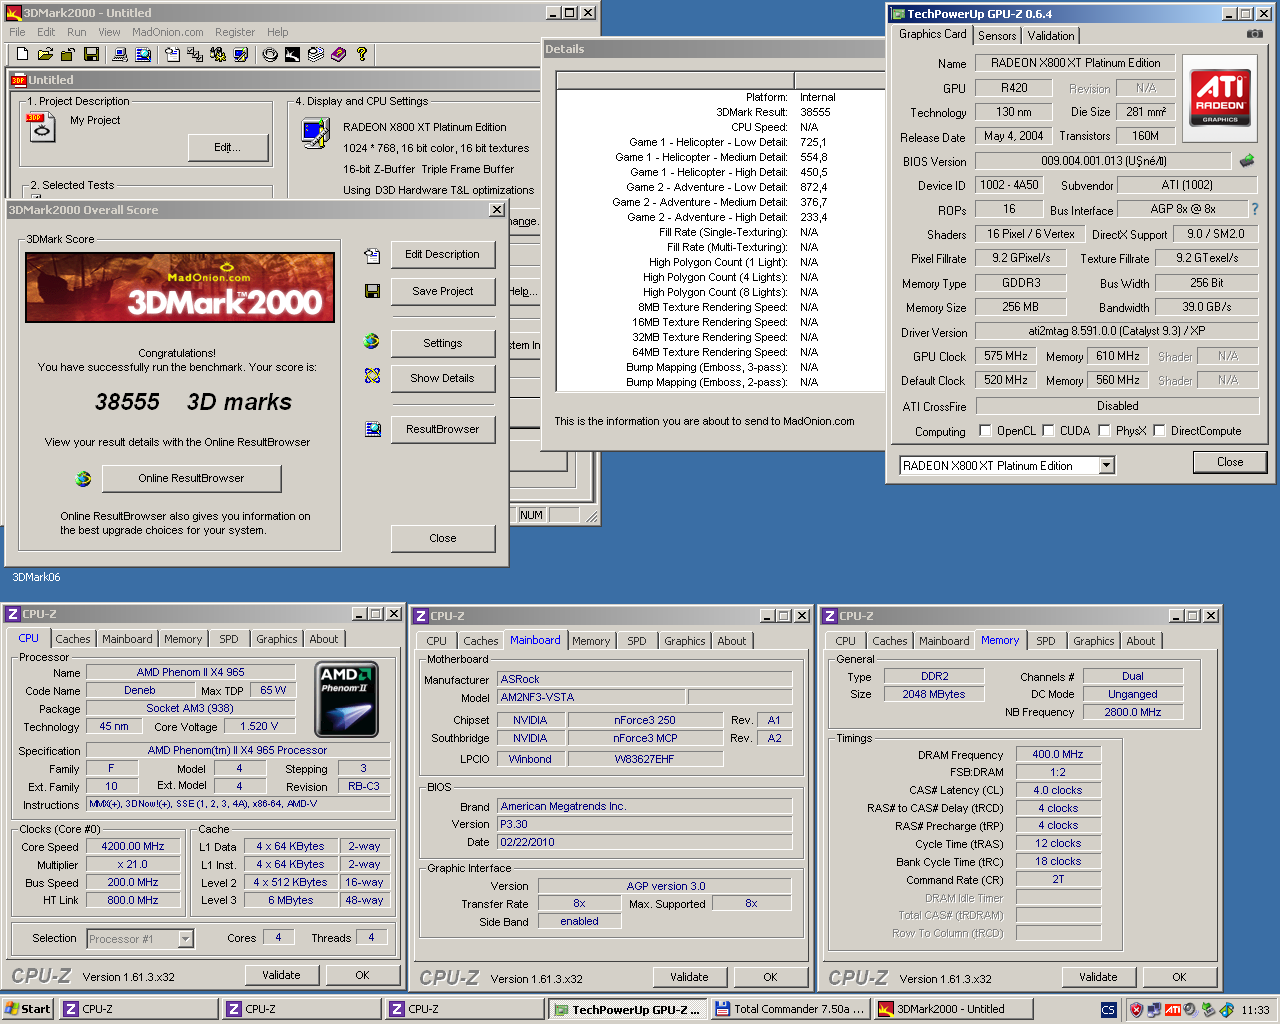
Task: Click the purple help book toolbar icon
Action: coord(339,54)
